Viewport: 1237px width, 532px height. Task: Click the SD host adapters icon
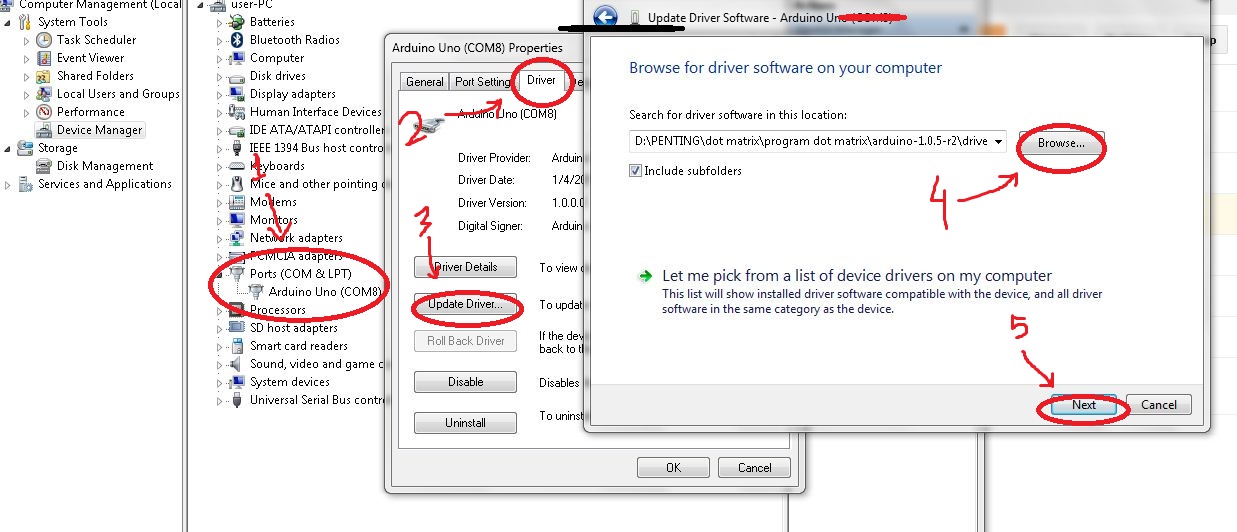[x=237, y=328]
